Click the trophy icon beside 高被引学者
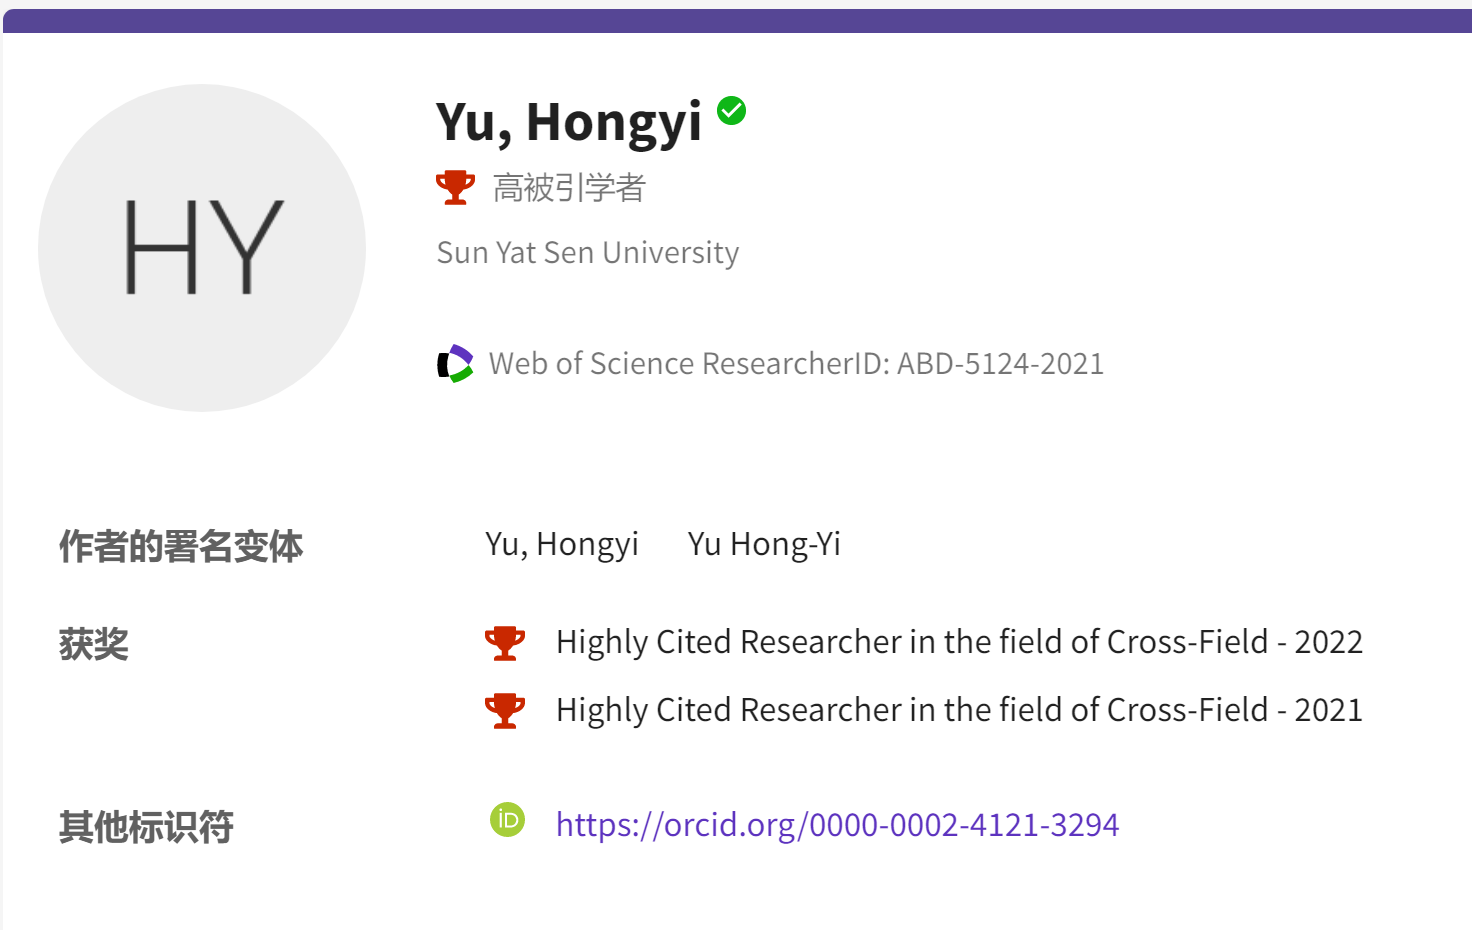 pos(455,187)
